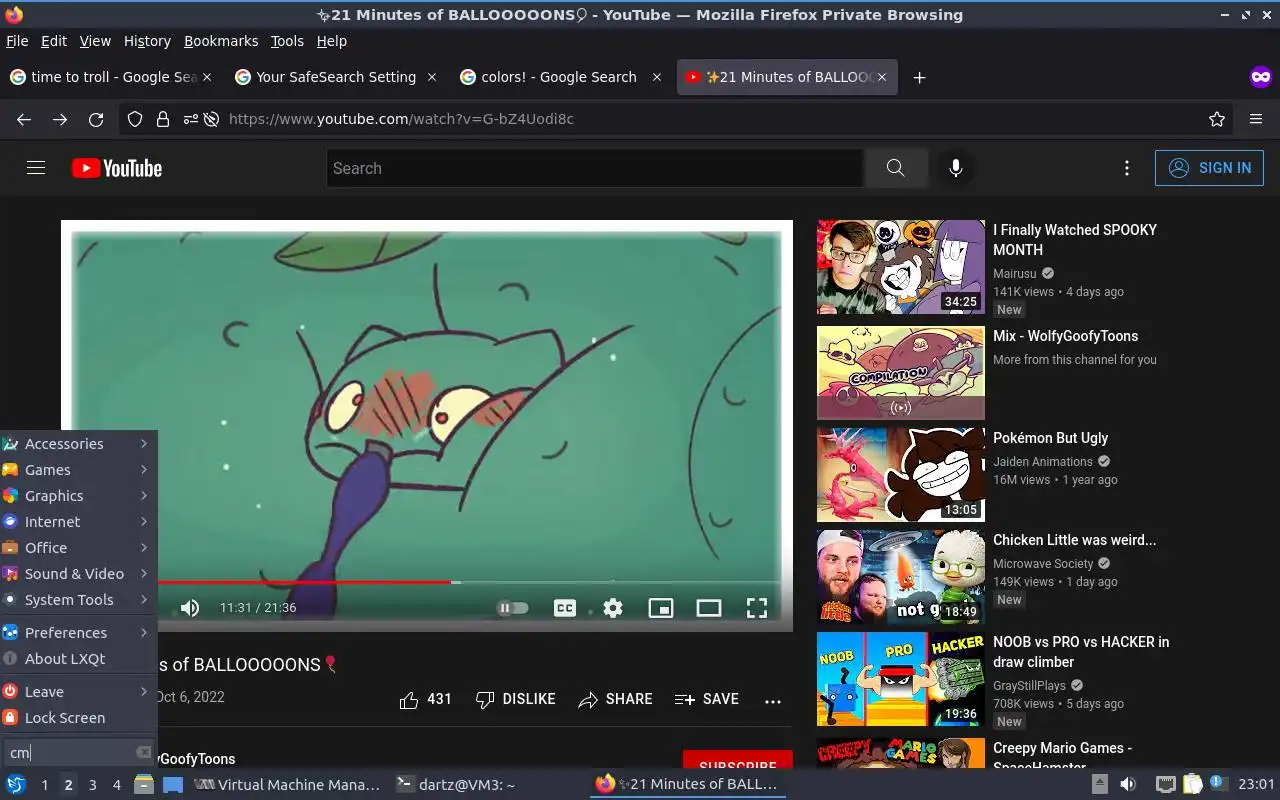Open the Firefox application menu button
This screenshot has height=800, width=1280.
(x=1256, y=119)
